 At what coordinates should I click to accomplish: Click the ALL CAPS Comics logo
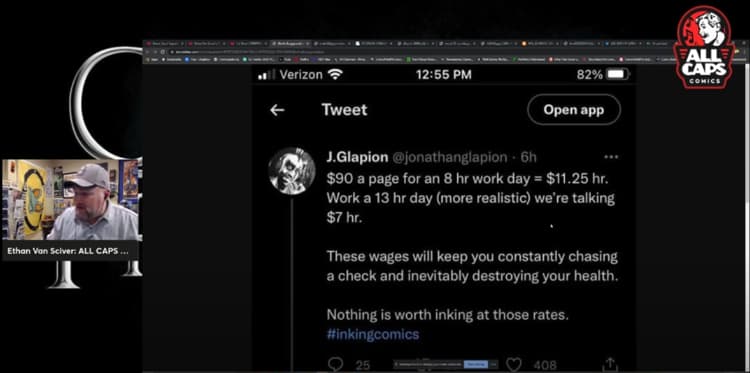point(704,47)
